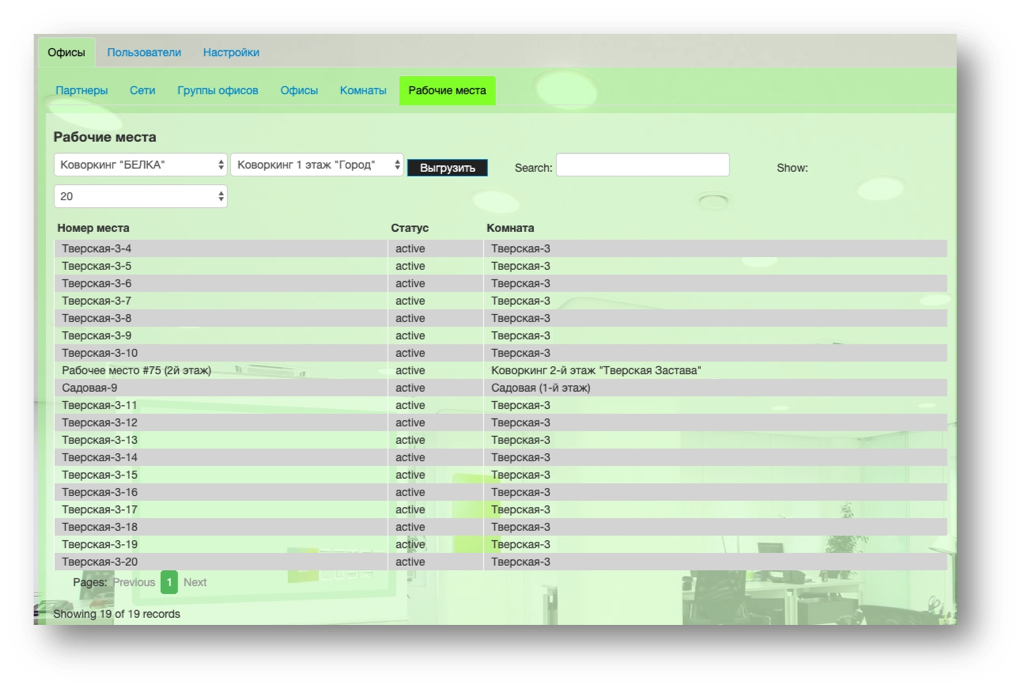Select the Группы офисов subtab
Image resolution: width=1020 pixels, height=689 pixels.
pos(218,90)
